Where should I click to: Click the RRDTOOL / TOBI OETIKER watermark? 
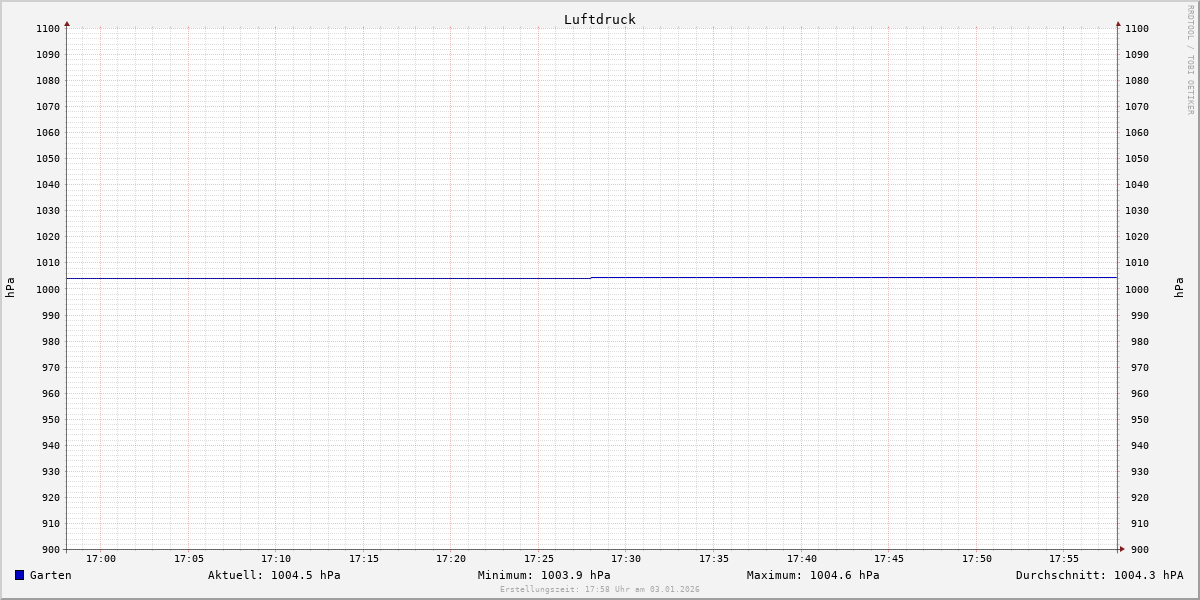pyautogui.click(x=1190, y=60)
